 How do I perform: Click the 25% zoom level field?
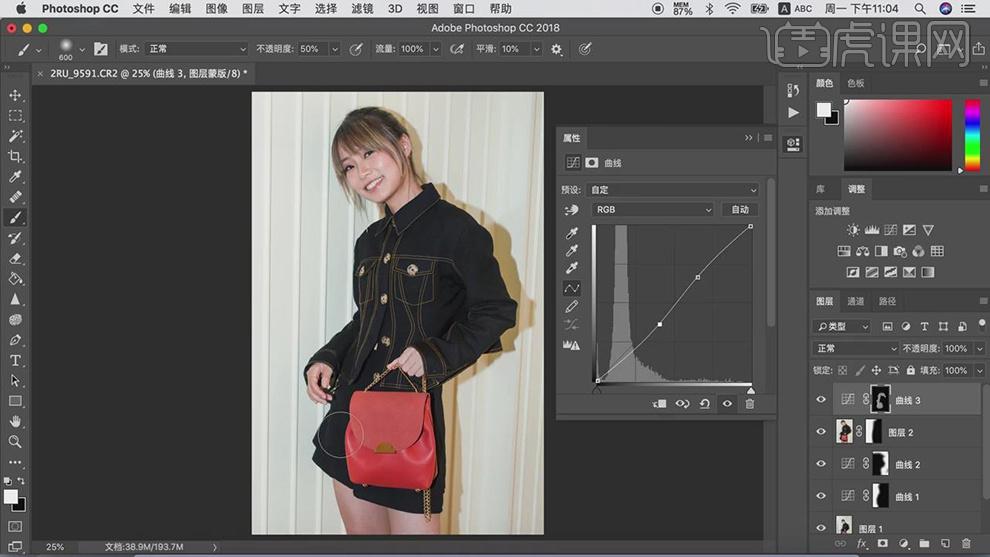point(55,547)
